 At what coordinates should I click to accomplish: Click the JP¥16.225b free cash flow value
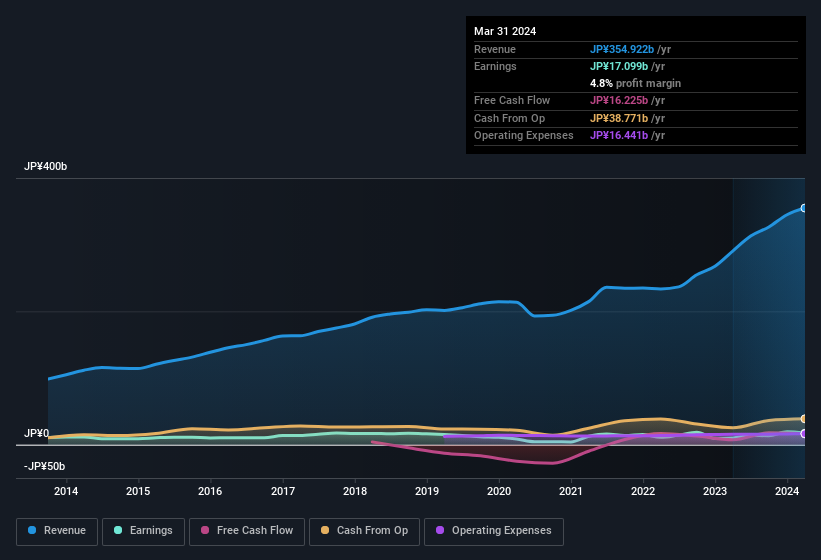pos(619,100)
